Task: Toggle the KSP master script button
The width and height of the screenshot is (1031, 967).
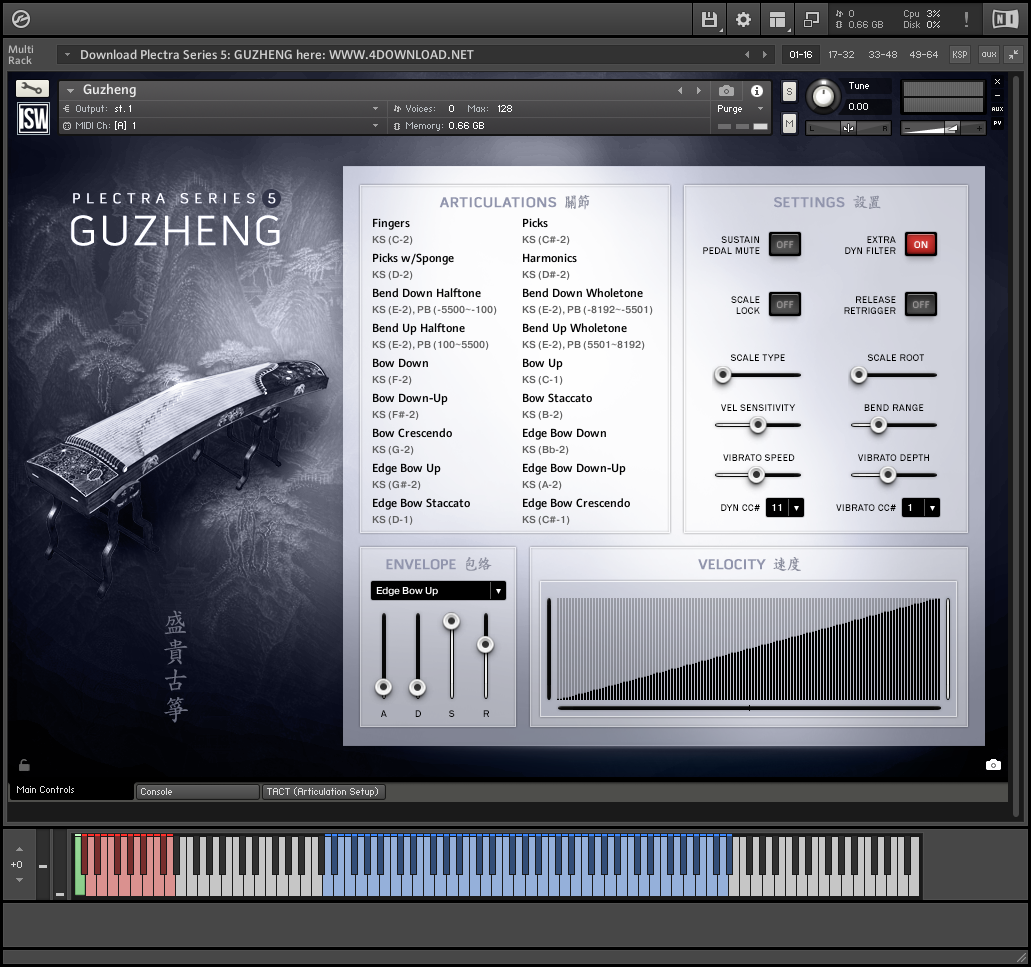Action: pyautogui.click(x=959, y=55)
